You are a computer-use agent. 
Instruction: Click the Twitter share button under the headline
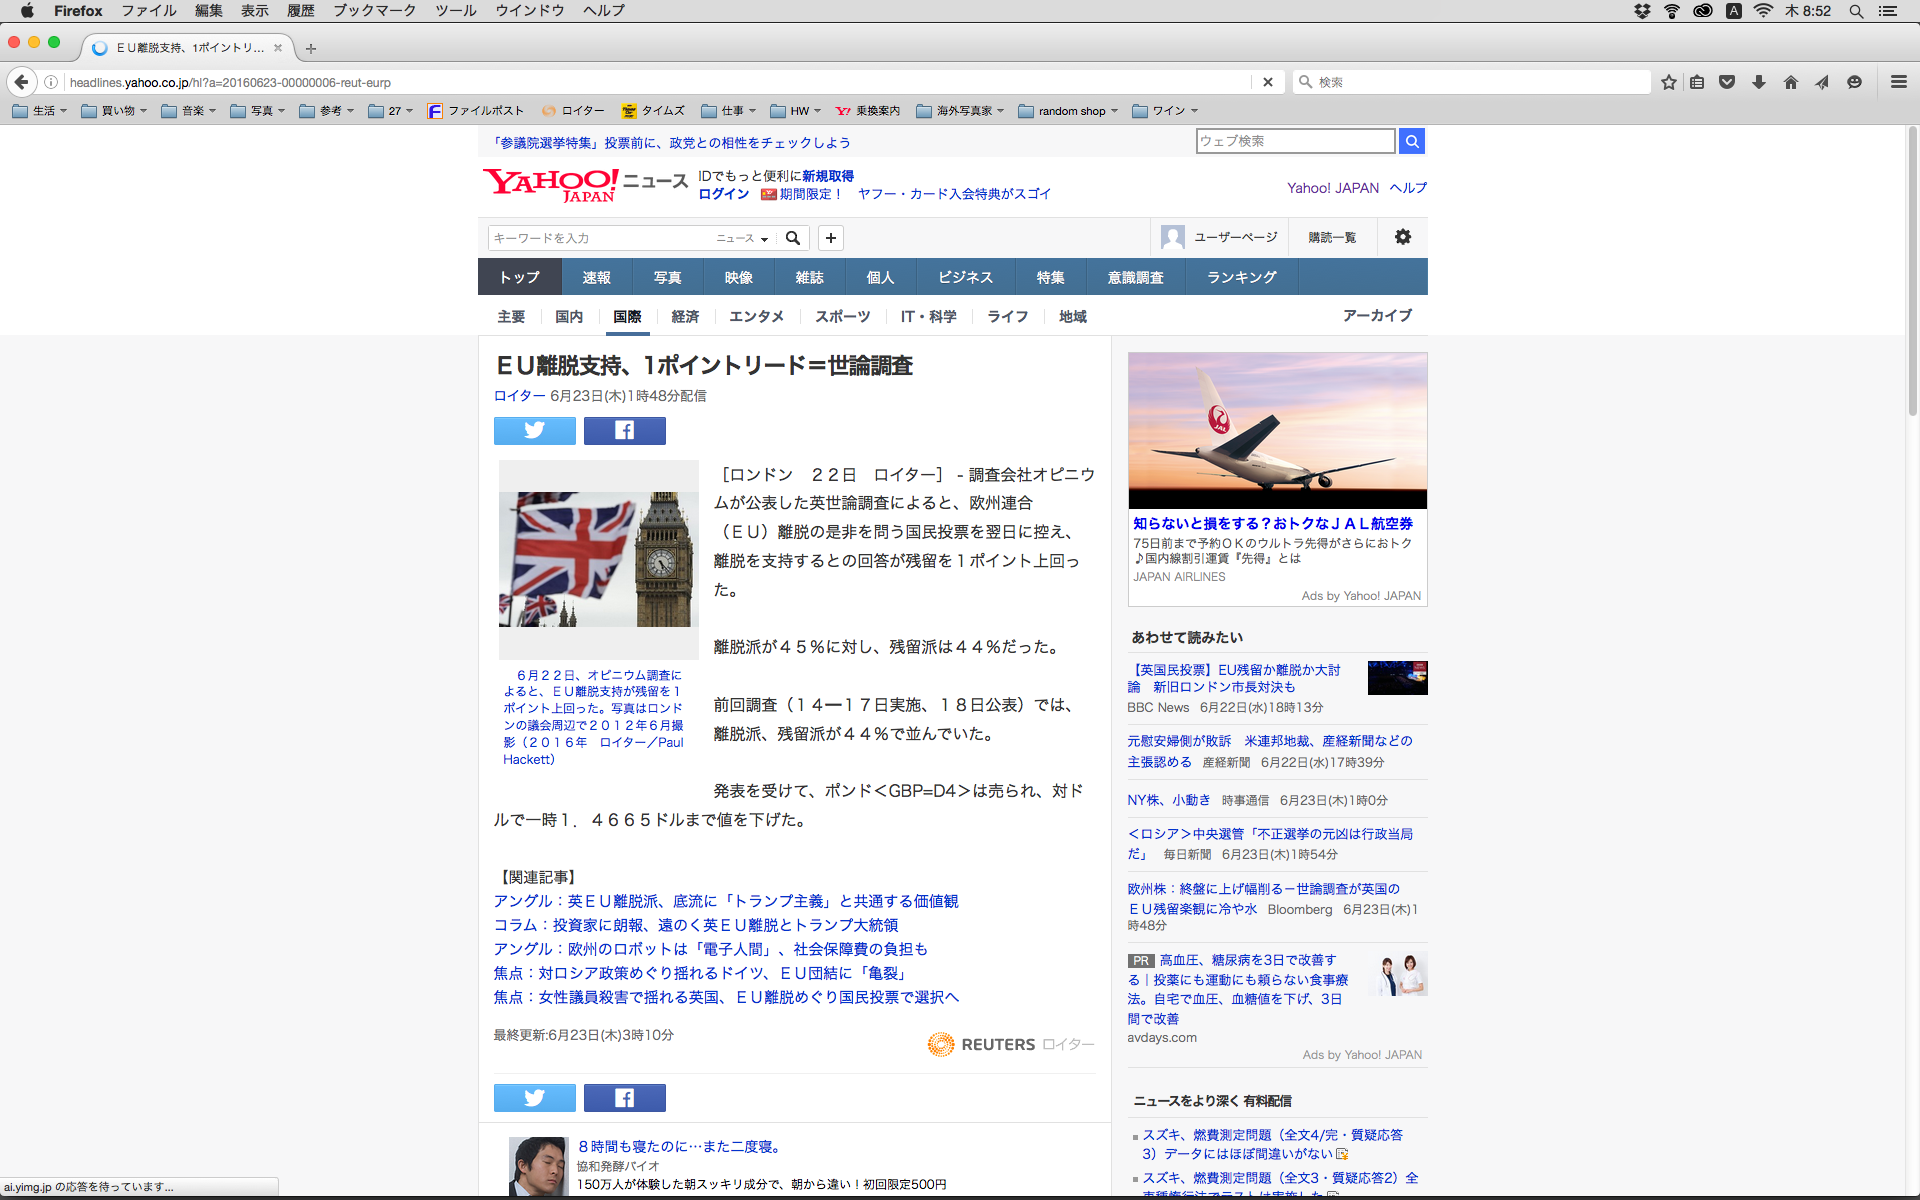pyautogui.click(x=534, y=431)
